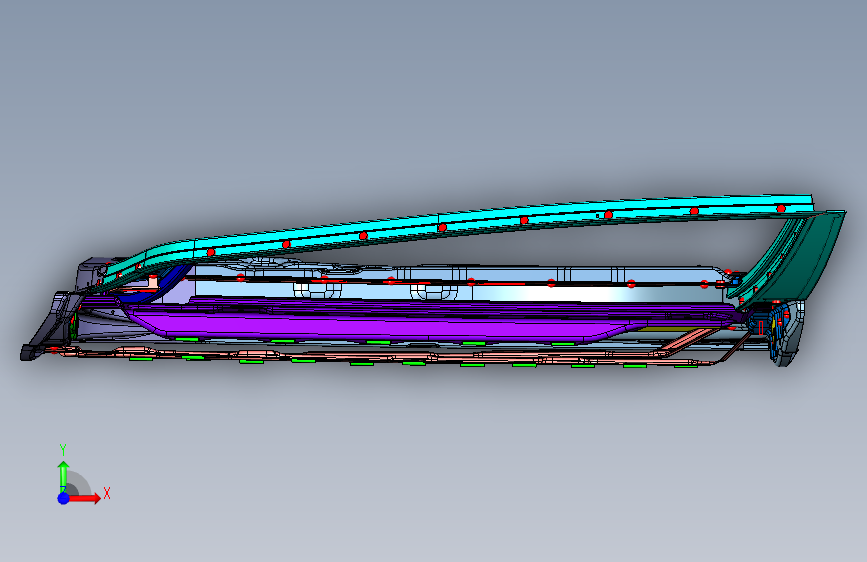Click the gray XY plane arc on the triad

pos(80,483)
